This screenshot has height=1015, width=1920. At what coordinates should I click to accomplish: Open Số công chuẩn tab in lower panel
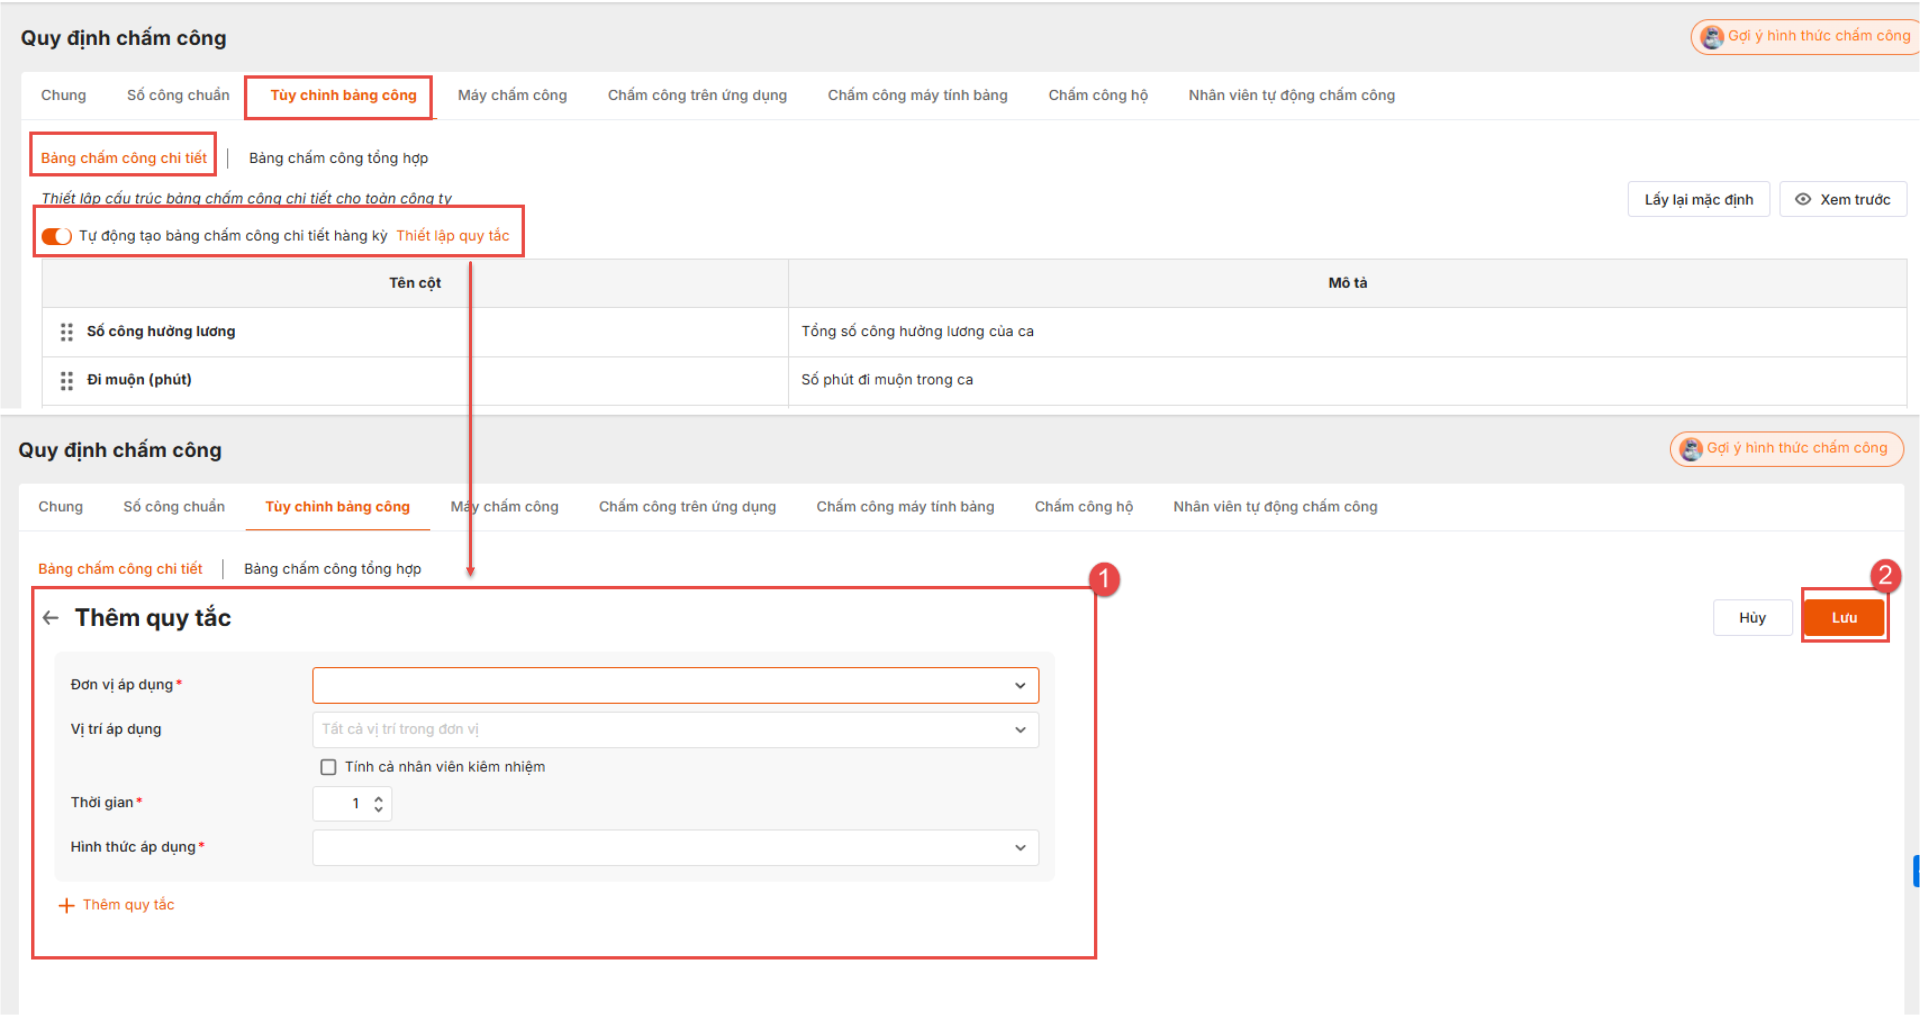[174, 507]
